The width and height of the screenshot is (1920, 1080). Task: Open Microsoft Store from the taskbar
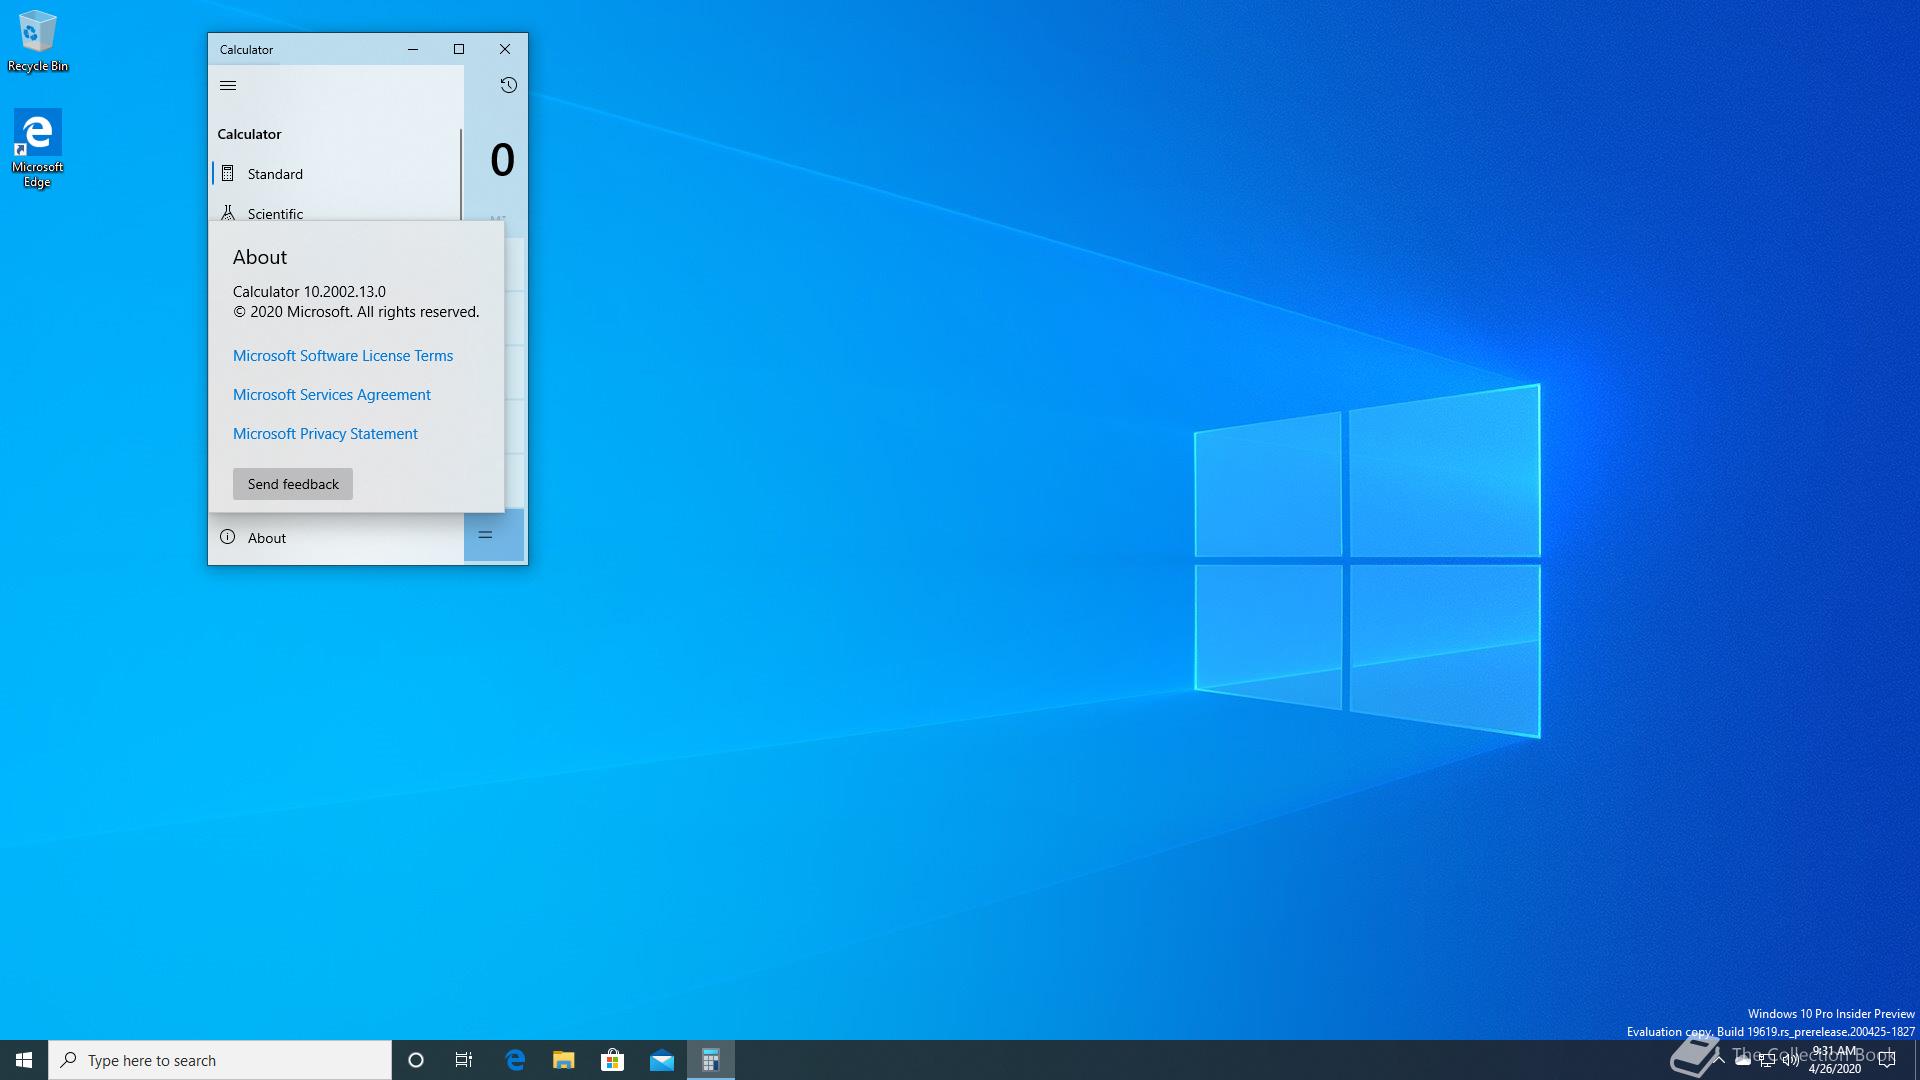click(613, 1060)
